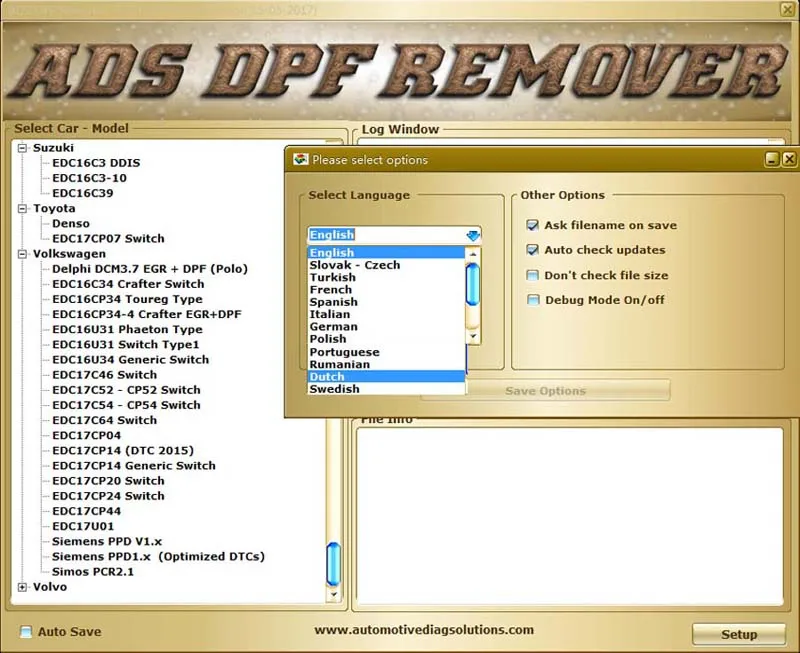Select EDC17CP20 Switch

(x=108, y=481)
